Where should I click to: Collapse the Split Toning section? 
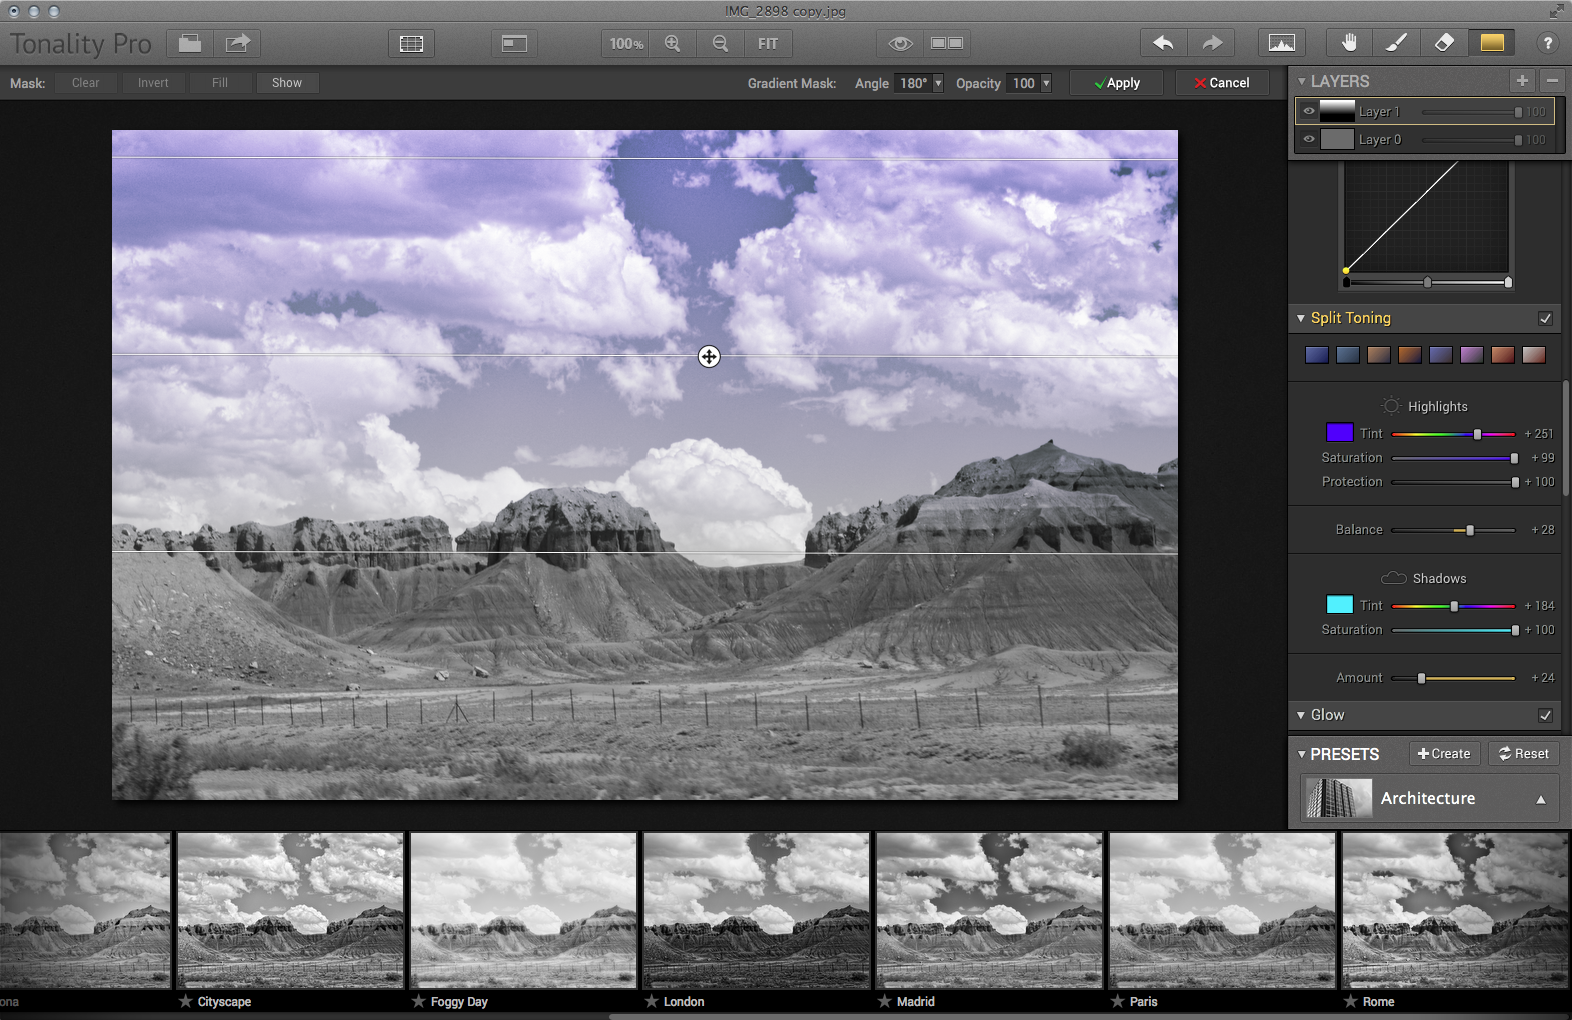[1301, 318]
